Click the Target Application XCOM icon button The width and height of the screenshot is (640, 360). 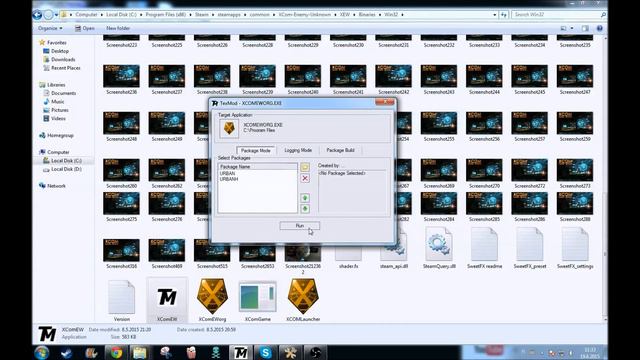tap(229, 129)
